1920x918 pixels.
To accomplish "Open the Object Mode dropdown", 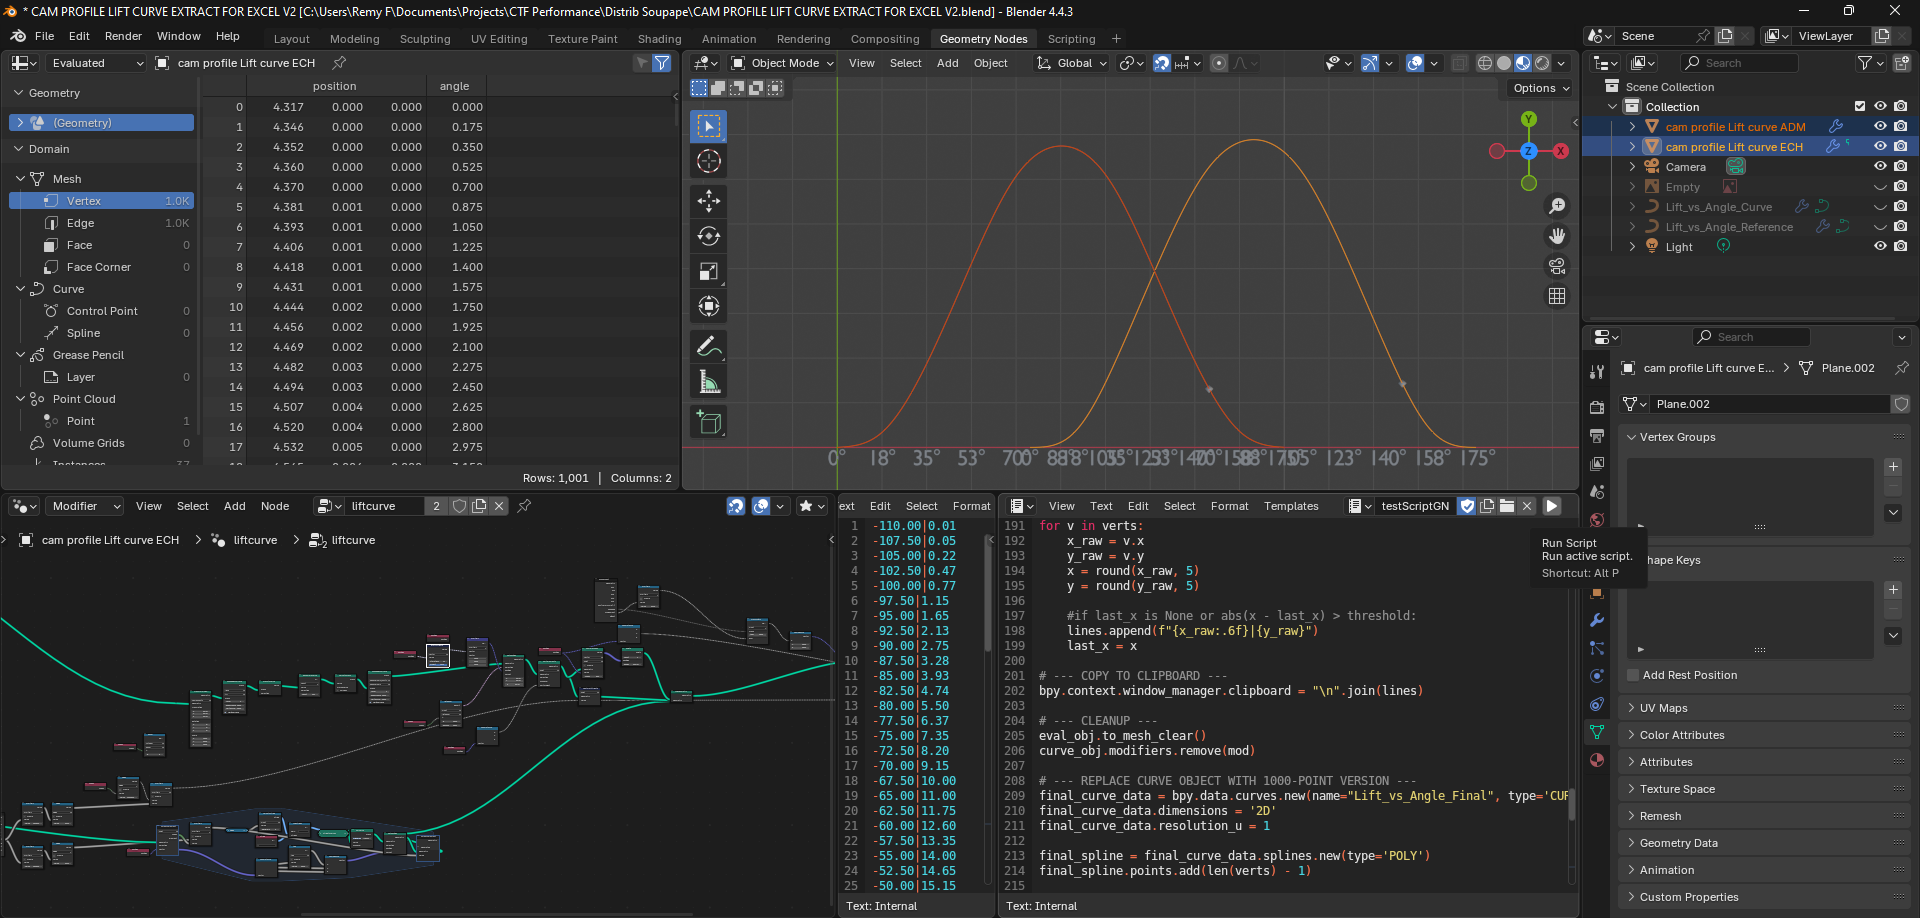I will [x=783, y=63].
